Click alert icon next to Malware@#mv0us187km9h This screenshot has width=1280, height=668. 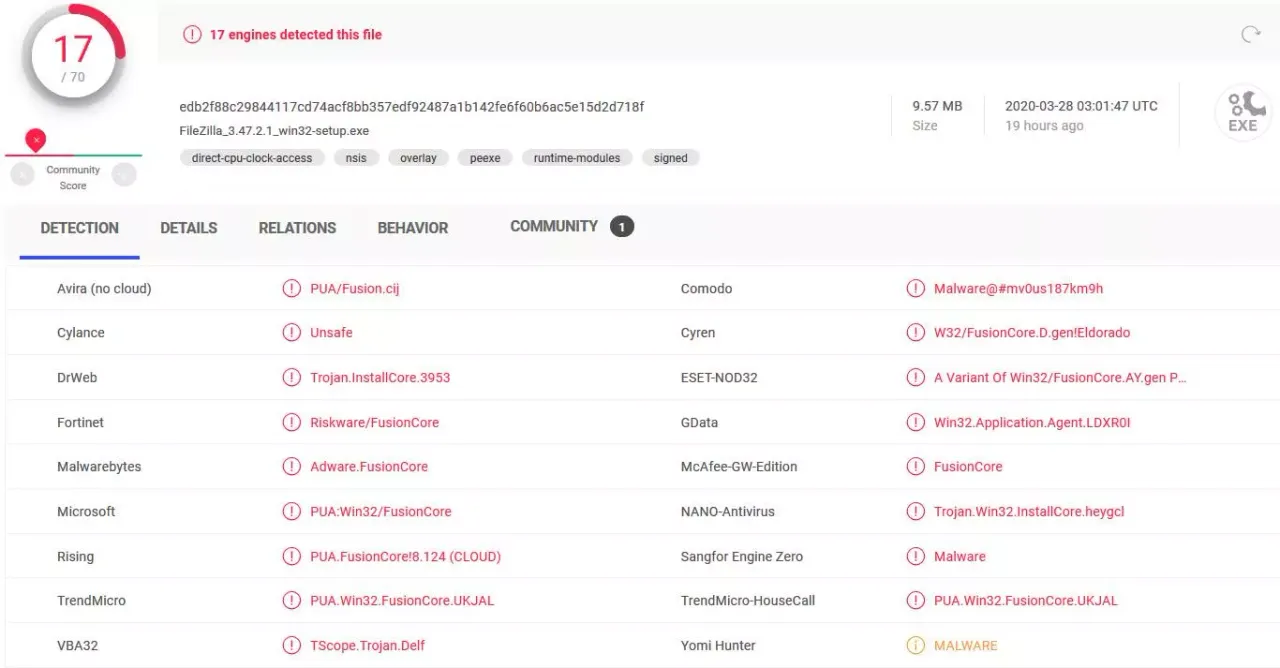915,289
